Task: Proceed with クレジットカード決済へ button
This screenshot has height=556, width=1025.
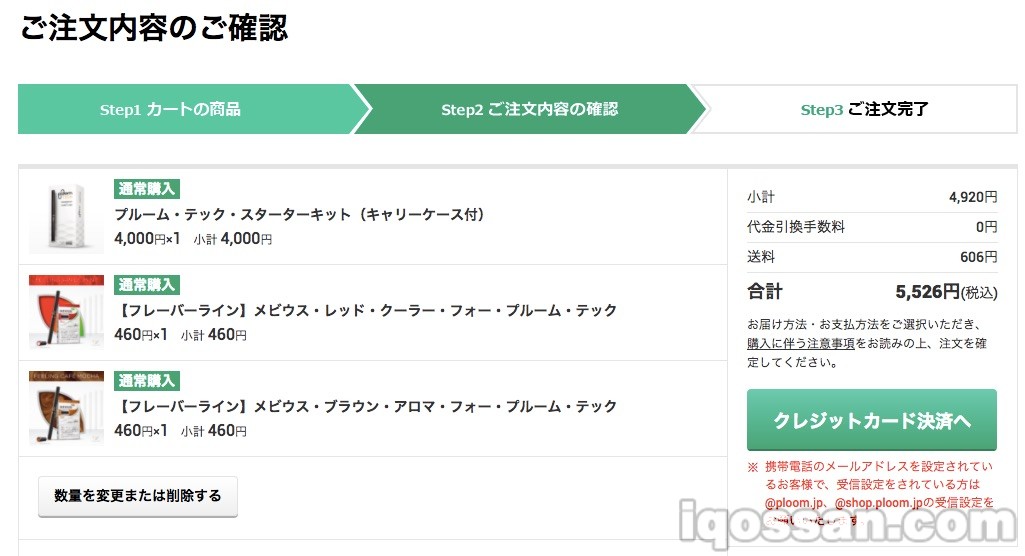Action: click(x=871, y=420)
